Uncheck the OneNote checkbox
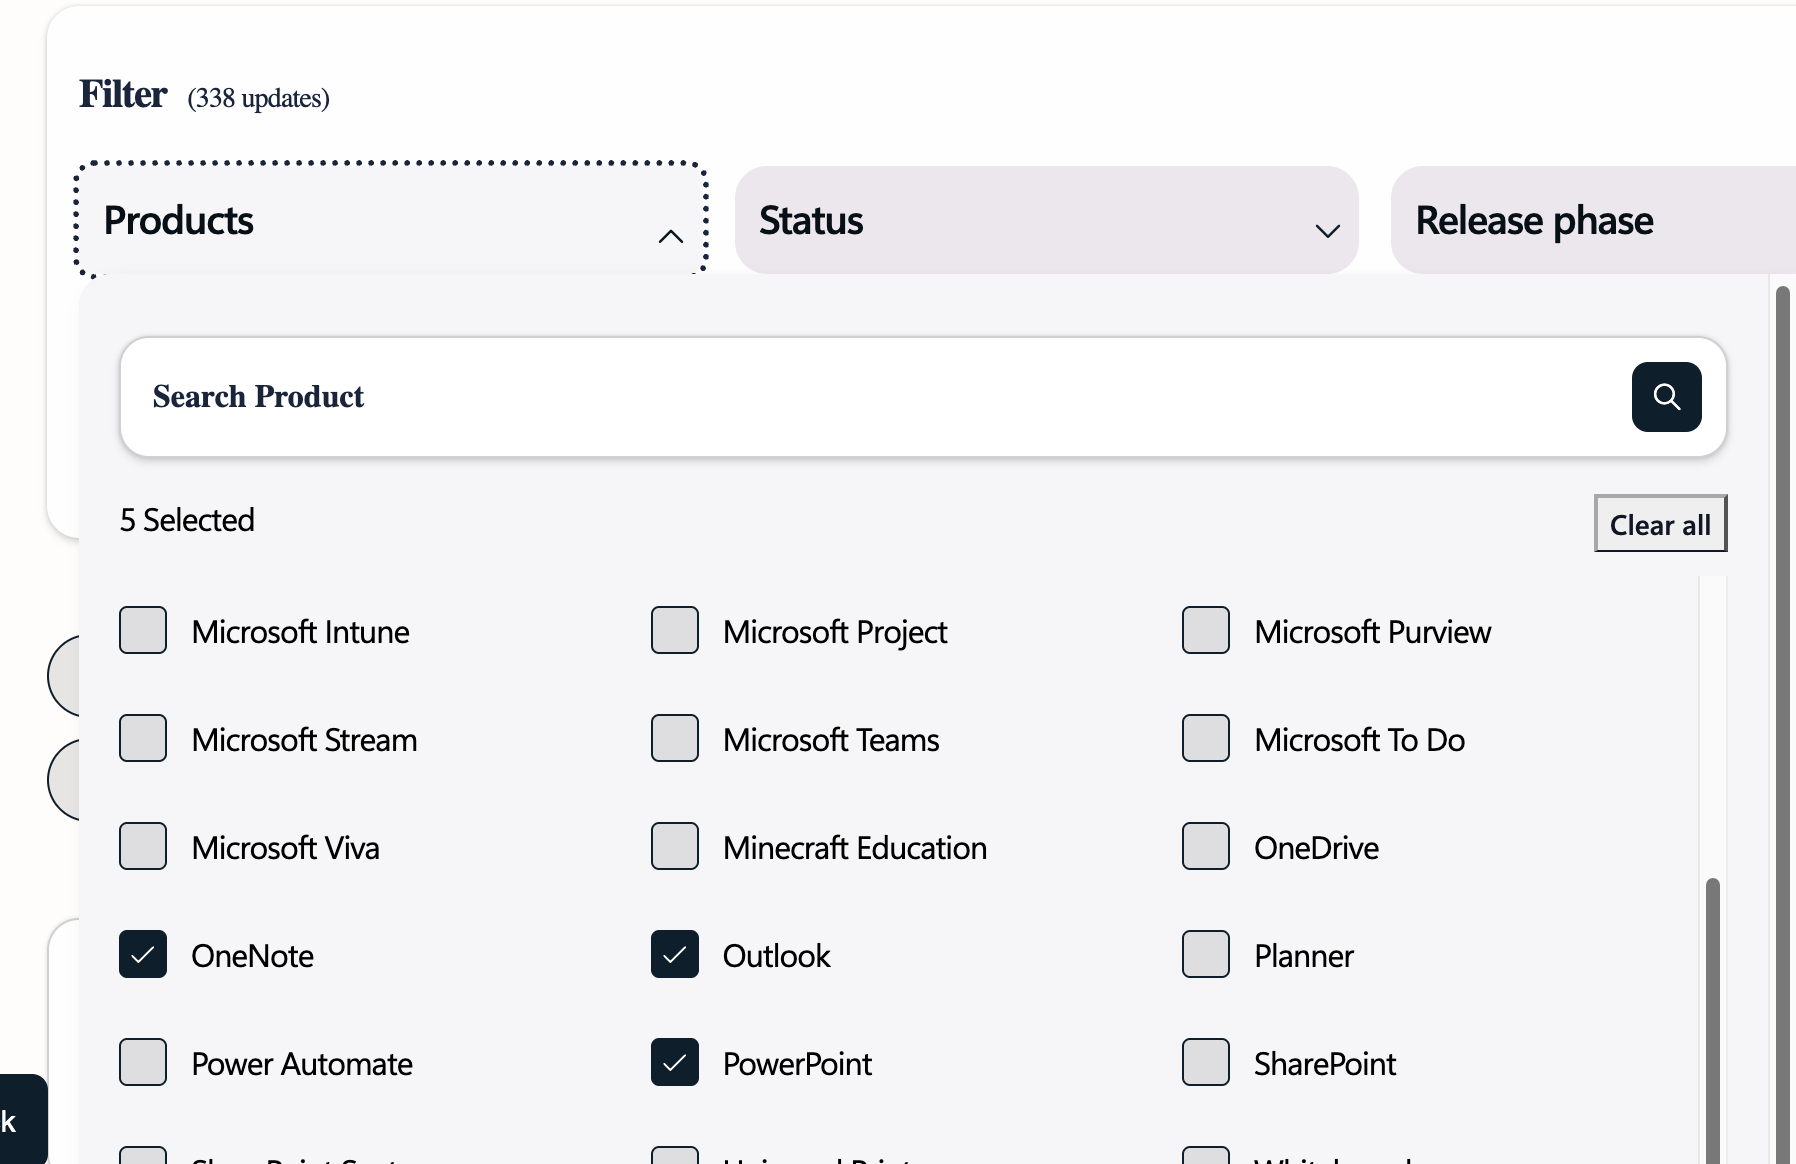 coord(143,955)
